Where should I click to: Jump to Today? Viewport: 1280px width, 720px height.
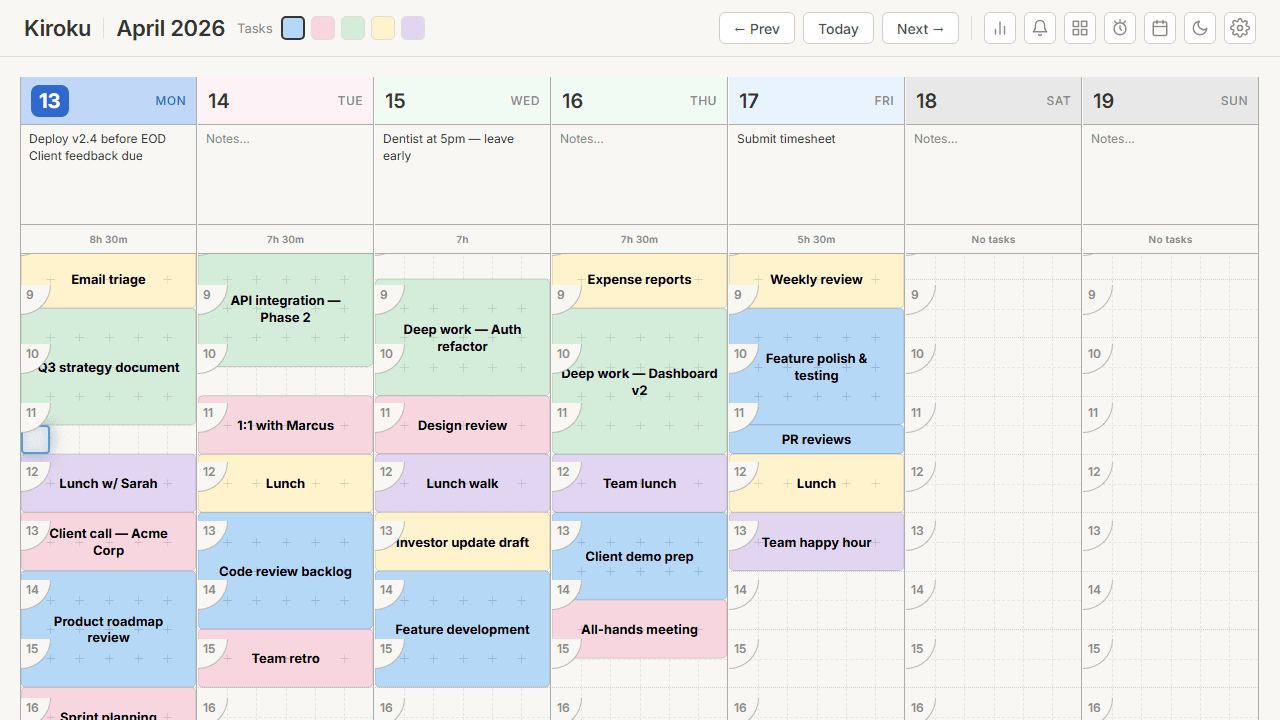[838, 28]
